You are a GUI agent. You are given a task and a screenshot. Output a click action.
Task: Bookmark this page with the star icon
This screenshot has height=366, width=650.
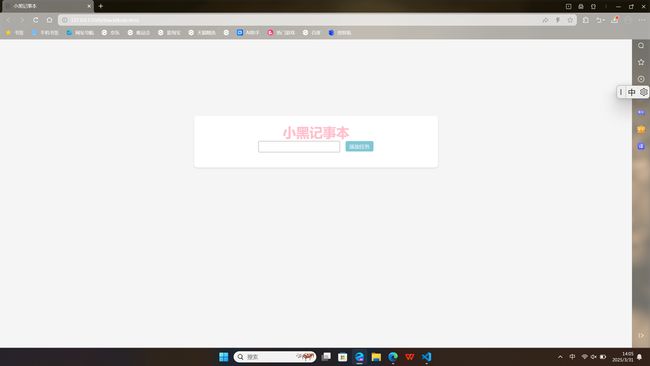[x=570, y=20]
